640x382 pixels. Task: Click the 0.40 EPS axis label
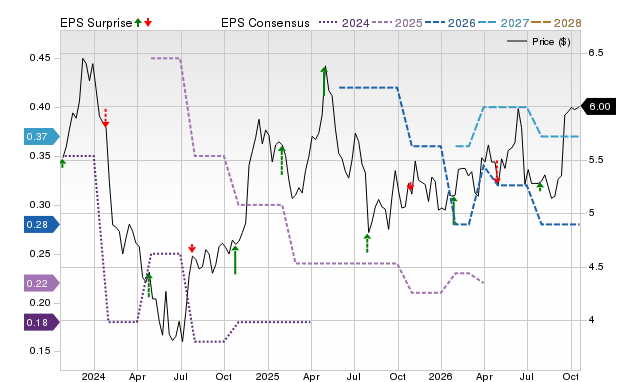(x=40, y=107)
